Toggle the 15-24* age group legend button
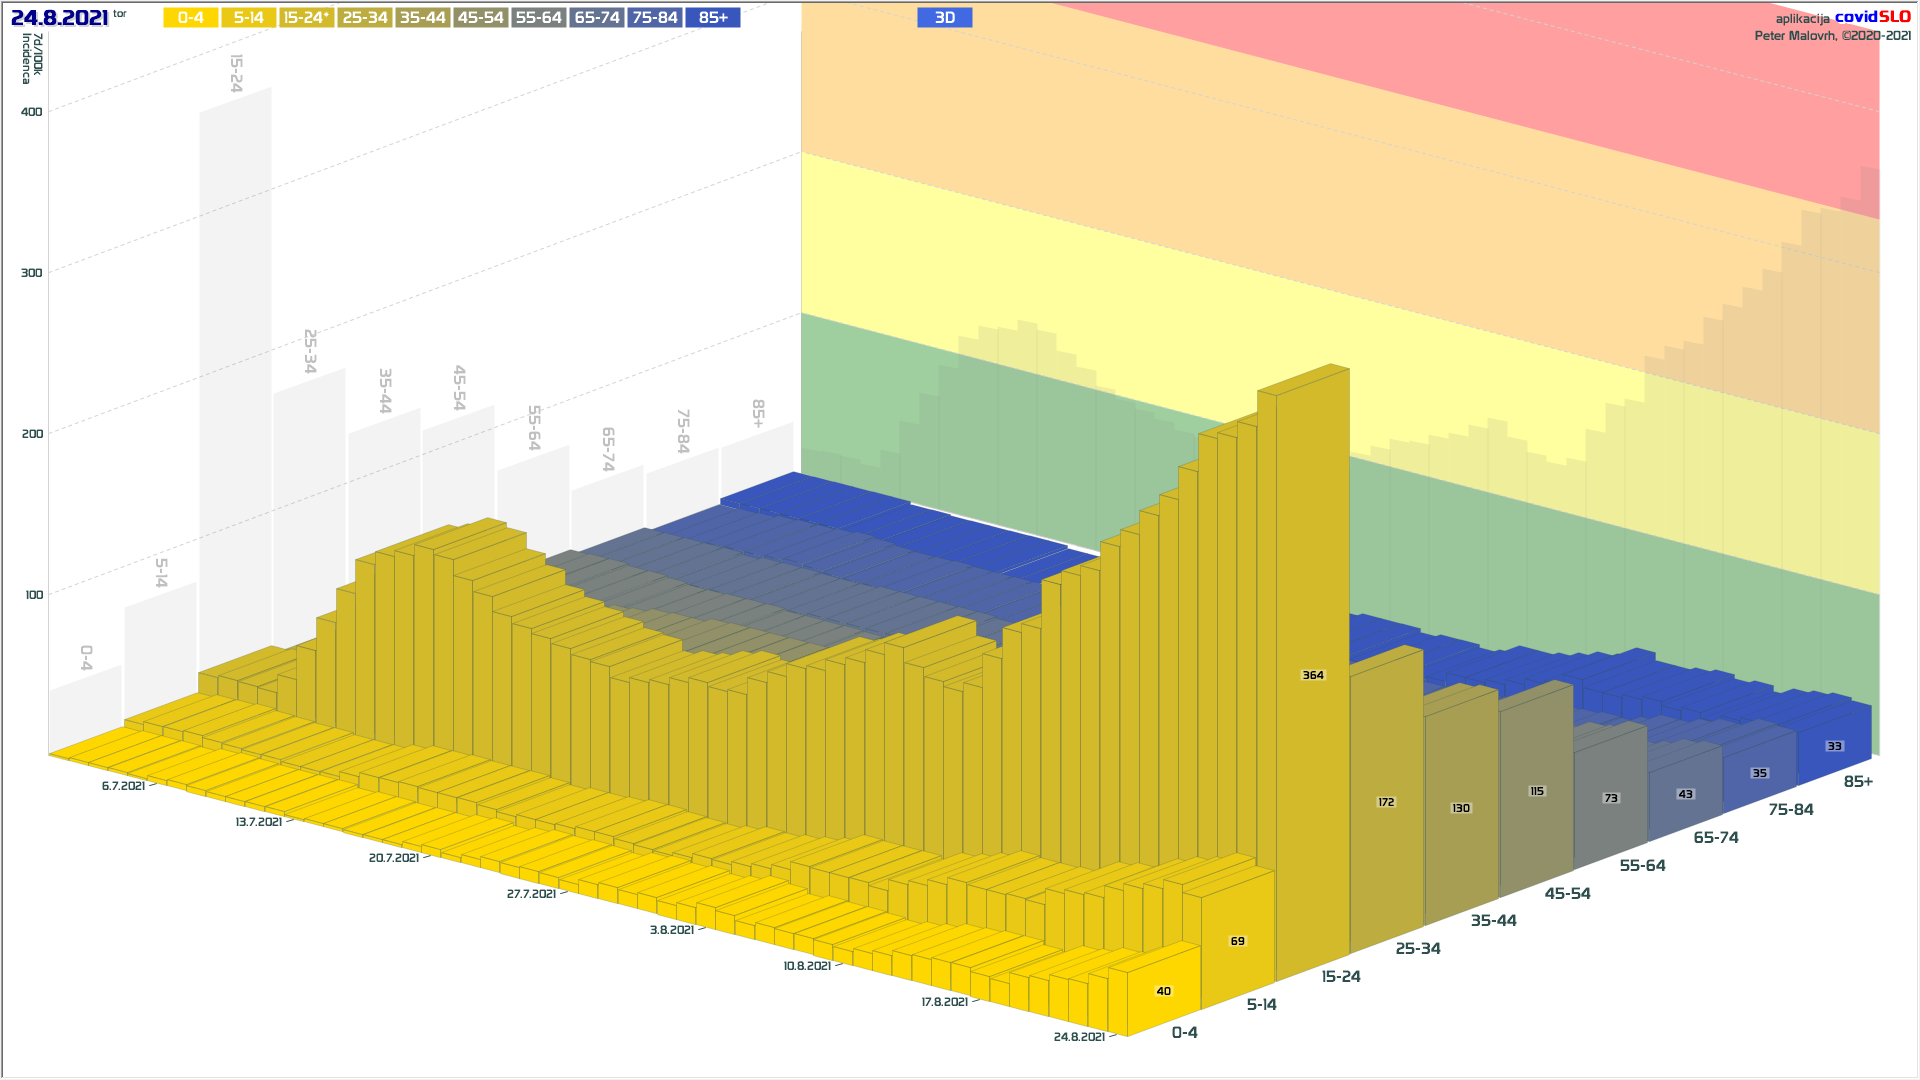Viewport: 1920px width, 1080px height. [306, 18]
